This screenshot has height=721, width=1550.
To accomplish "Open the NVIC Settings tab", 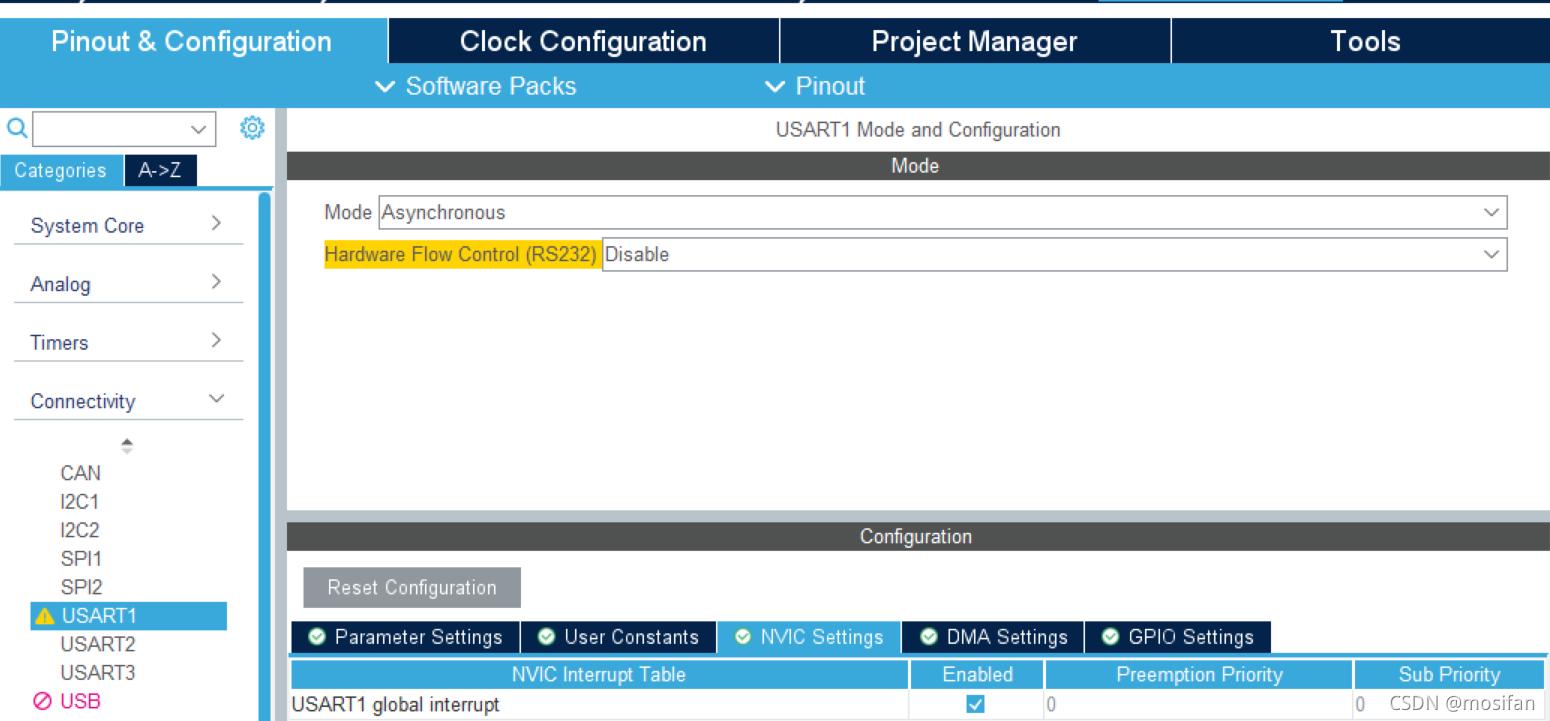I will point(809,637).
